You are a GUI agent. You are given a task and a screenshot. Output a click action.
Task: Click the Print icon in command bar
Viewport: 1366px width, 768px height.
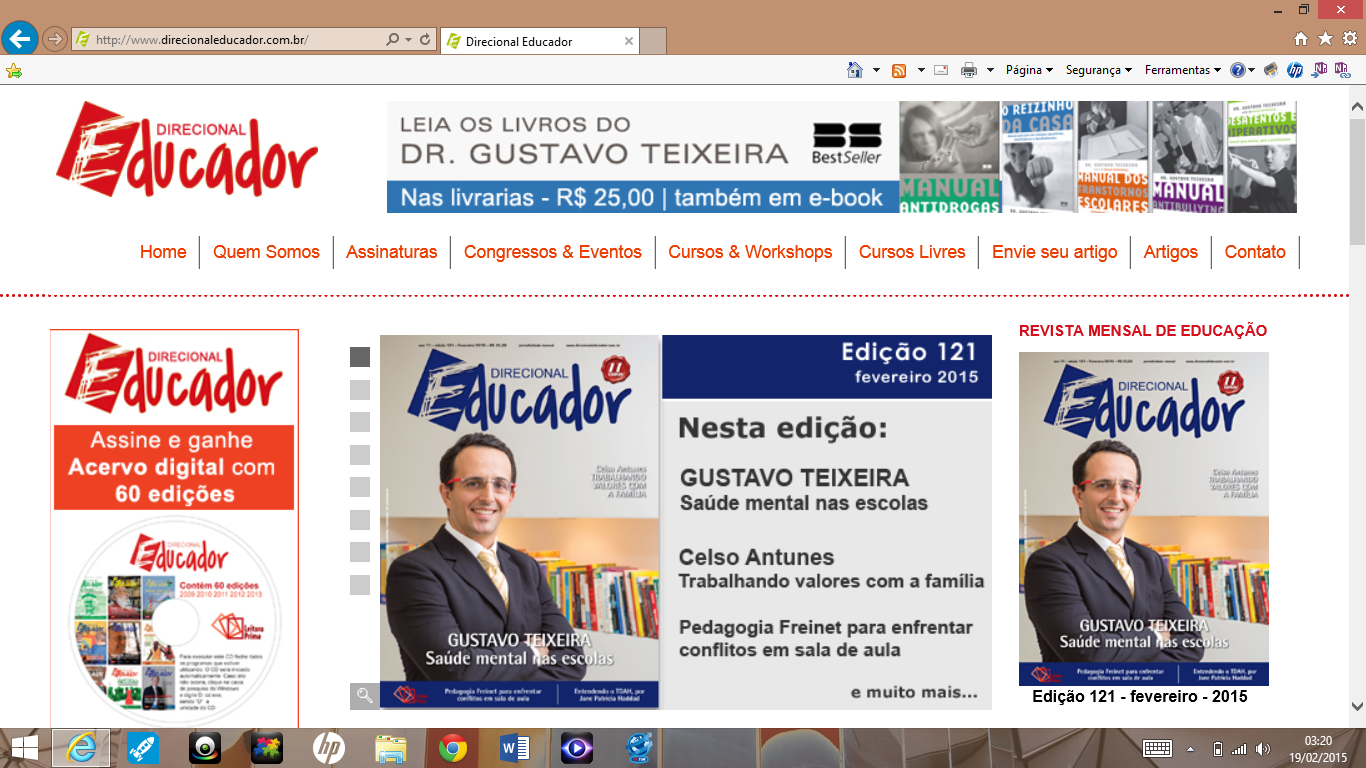point(969,70)
